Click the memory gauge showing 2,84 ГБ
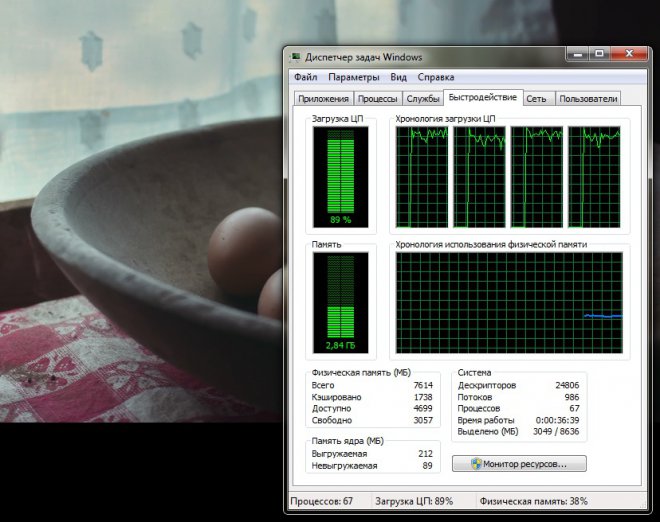The width and height of the screenshot is (660, 522). (x=341, y=302)
